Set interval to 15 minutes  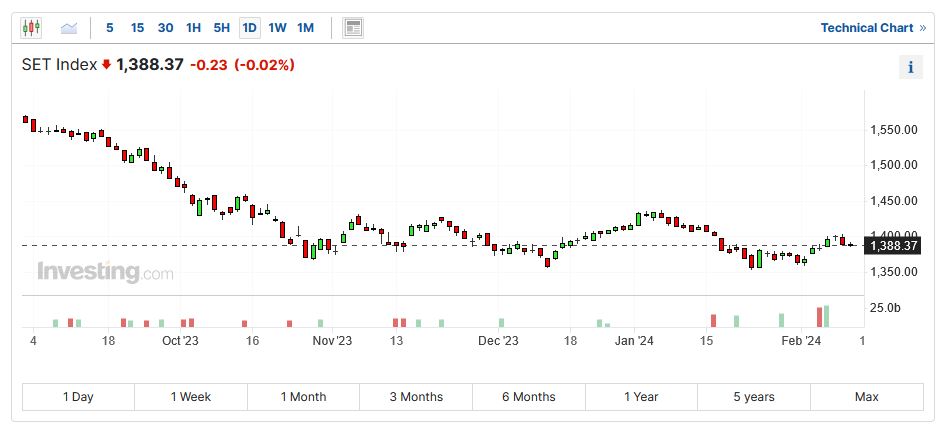click(x=138, y=28)
